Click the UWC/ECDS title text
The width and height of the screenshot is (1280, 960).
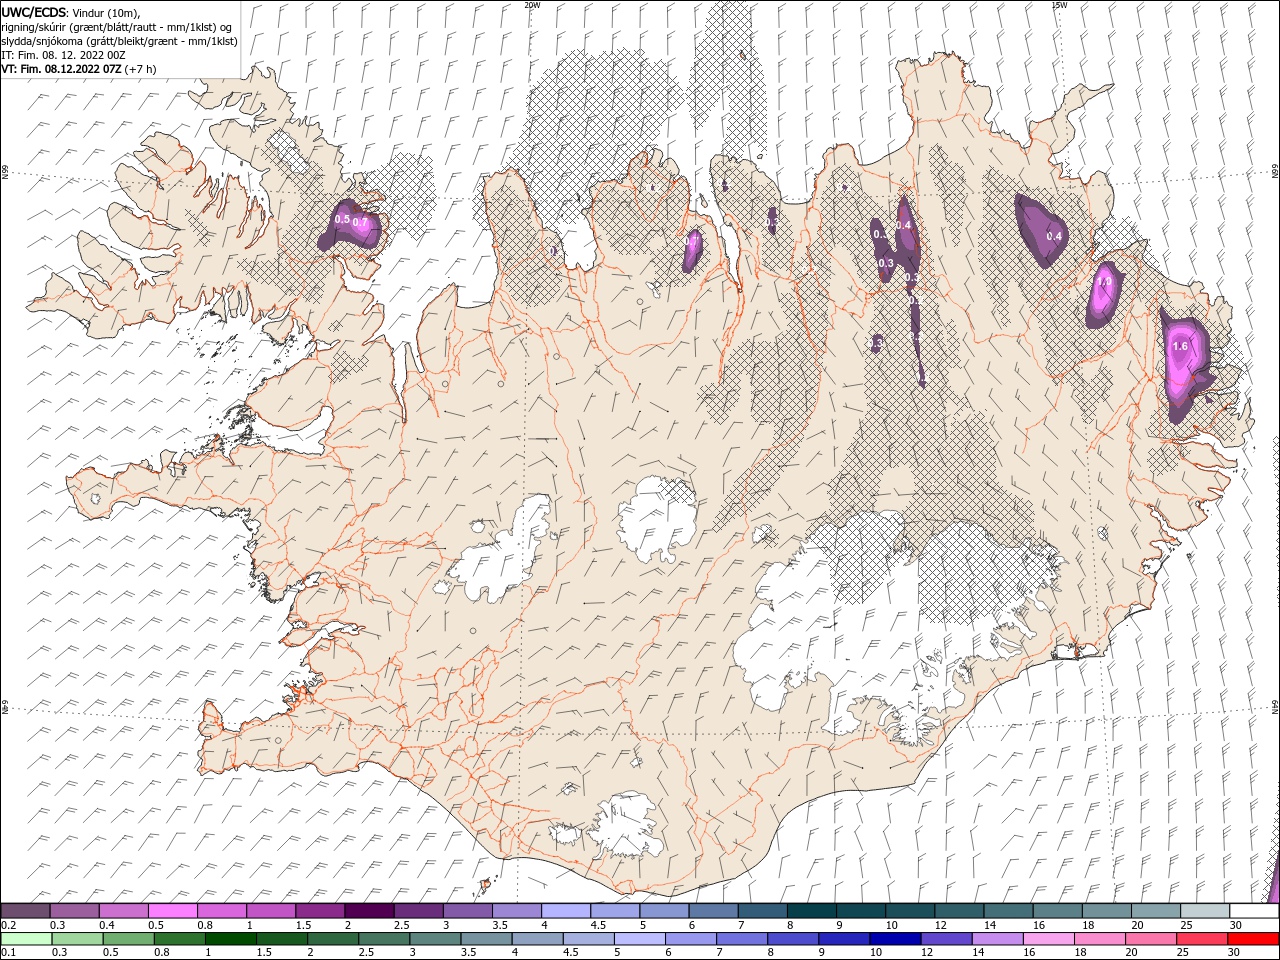(x=34, y=11)
